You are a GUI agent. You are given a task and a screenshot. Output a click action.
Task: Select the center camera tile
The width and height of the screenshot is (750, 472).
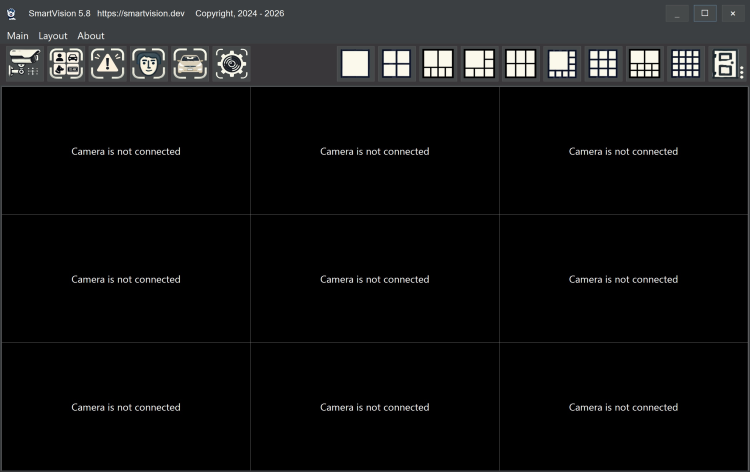click(375, 279)
